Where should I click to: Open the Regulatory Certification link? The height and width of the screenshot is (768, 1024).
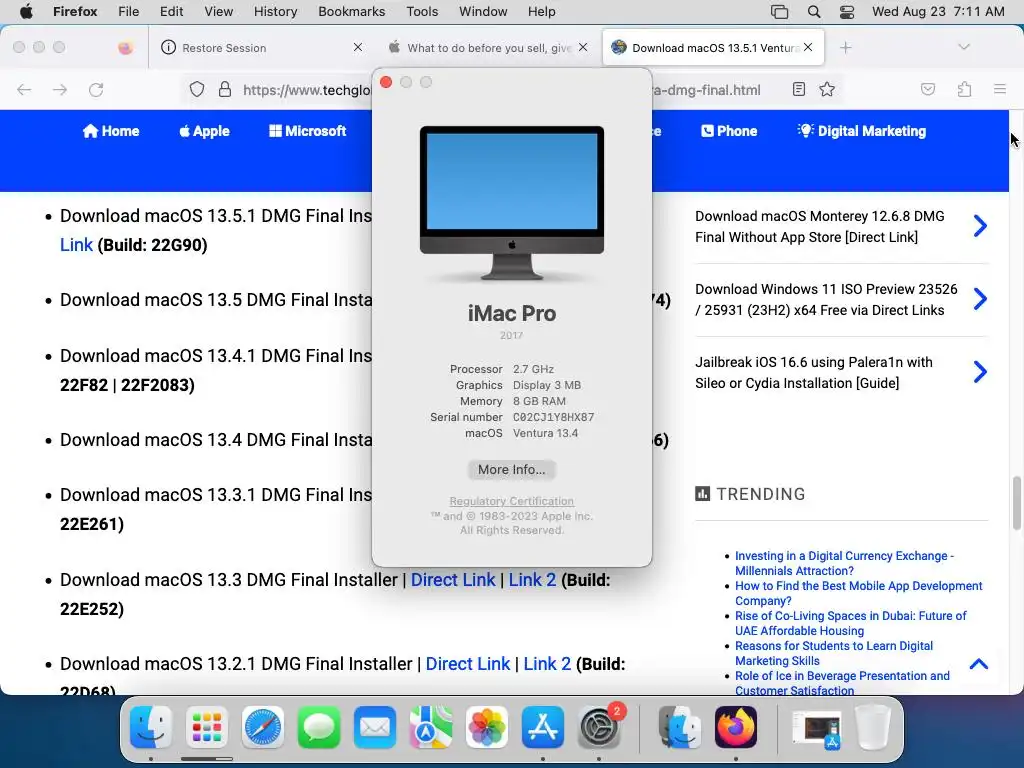pyautogui.click(x=511, y=501)
